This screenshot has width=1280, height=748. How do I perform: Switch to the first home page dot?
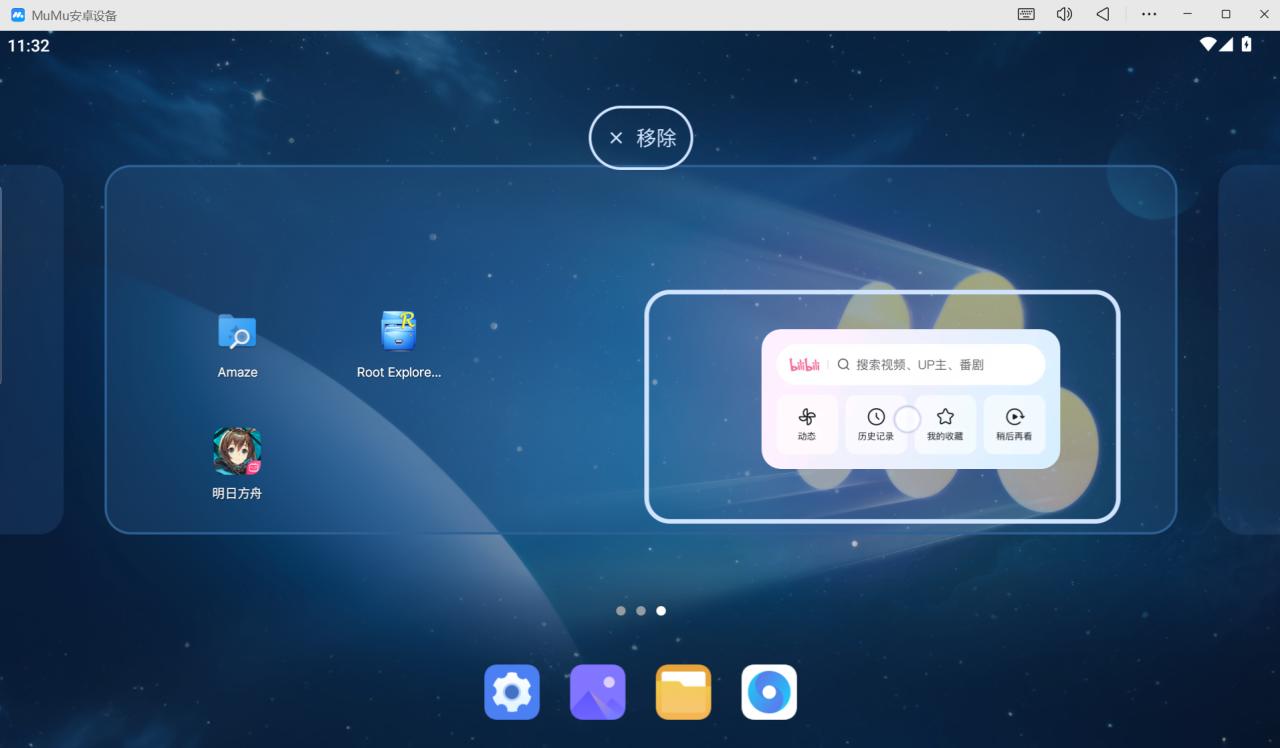click(621, 610)
